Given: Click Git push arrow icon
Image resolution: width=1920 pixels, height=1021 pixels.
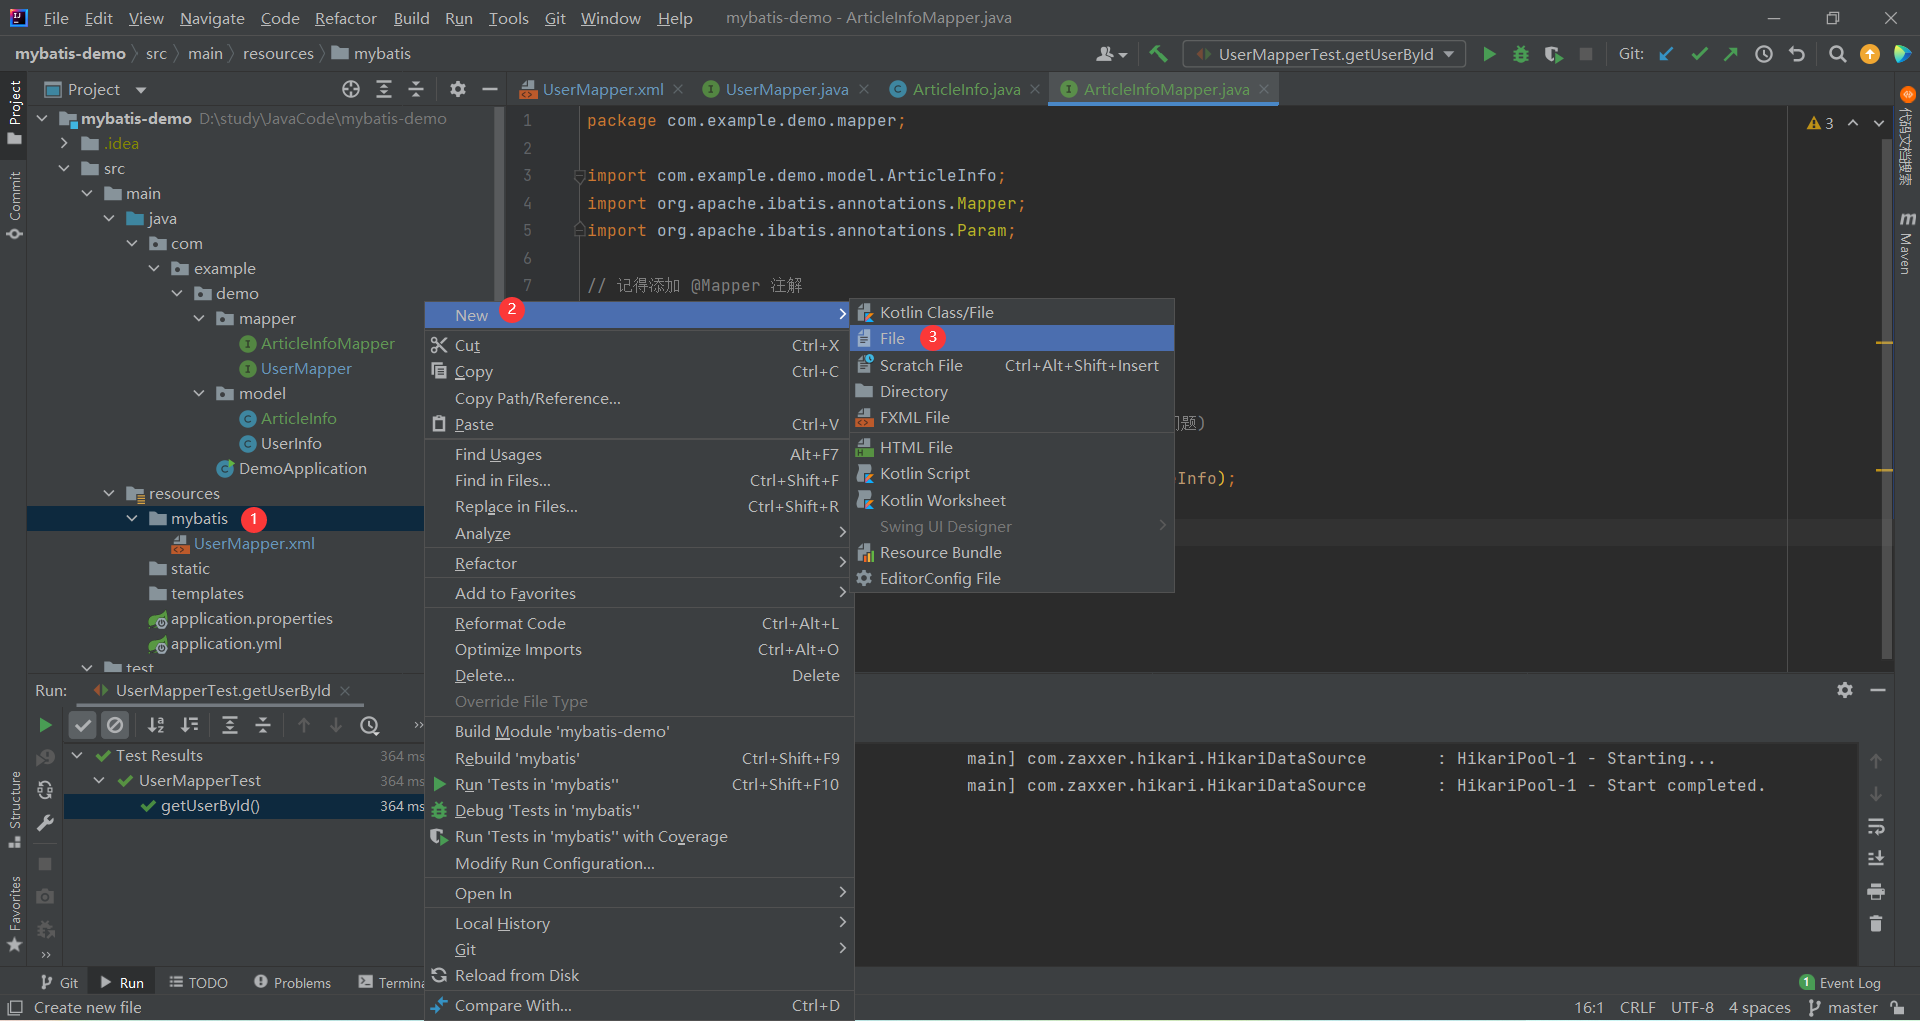Looking at the screenshot, I should point(1731,54).
